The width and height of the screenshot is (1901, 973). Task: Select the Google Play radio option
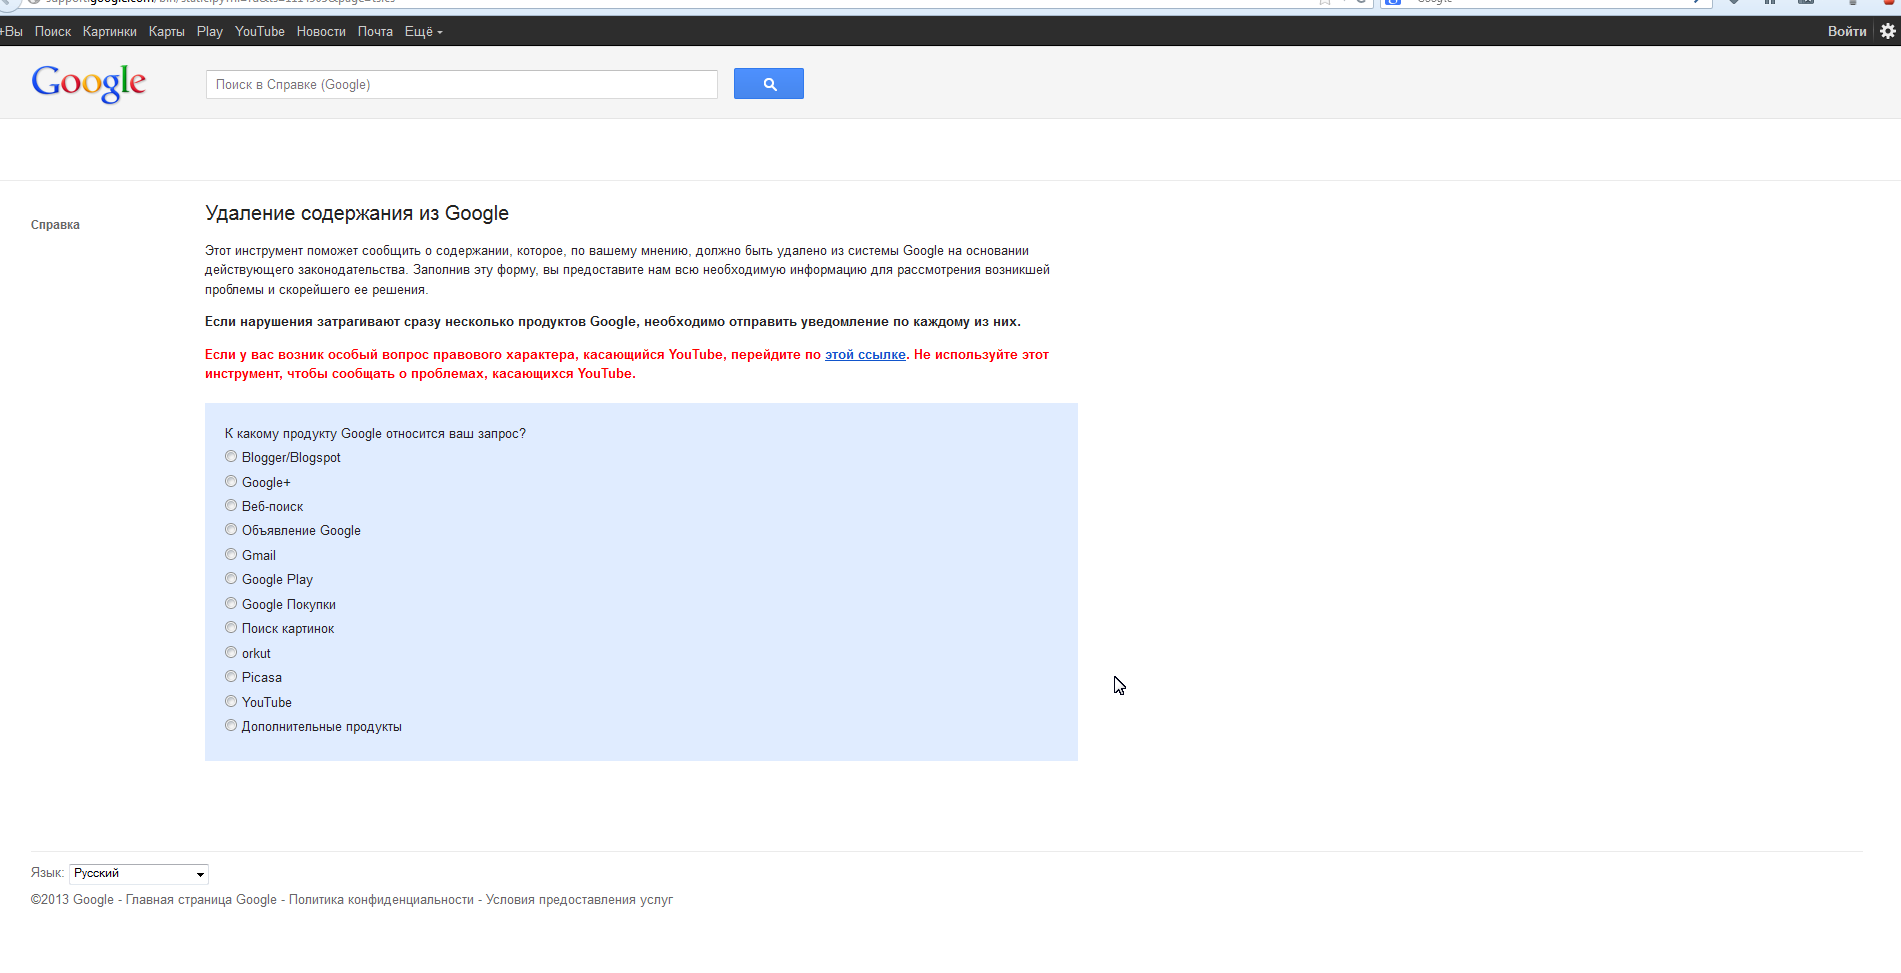(x=231, y=579)
